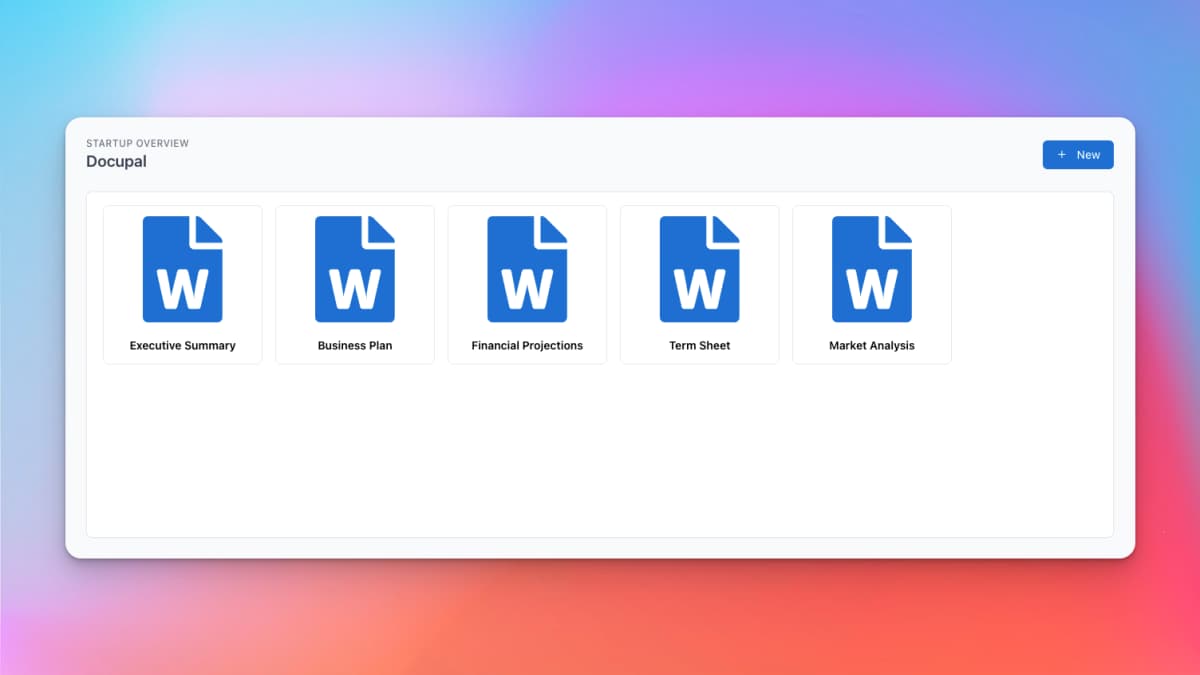This screenshot has height=675, width=1200.
Task: Click the Market Analysis document icon
Action: (871, 269)
